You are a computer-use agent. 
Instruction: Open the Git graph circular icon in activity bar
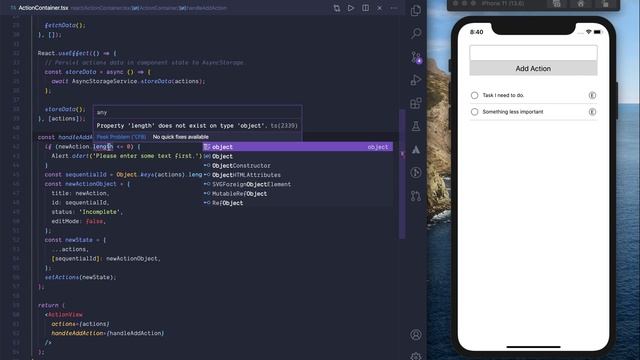(x=416, y=173)
